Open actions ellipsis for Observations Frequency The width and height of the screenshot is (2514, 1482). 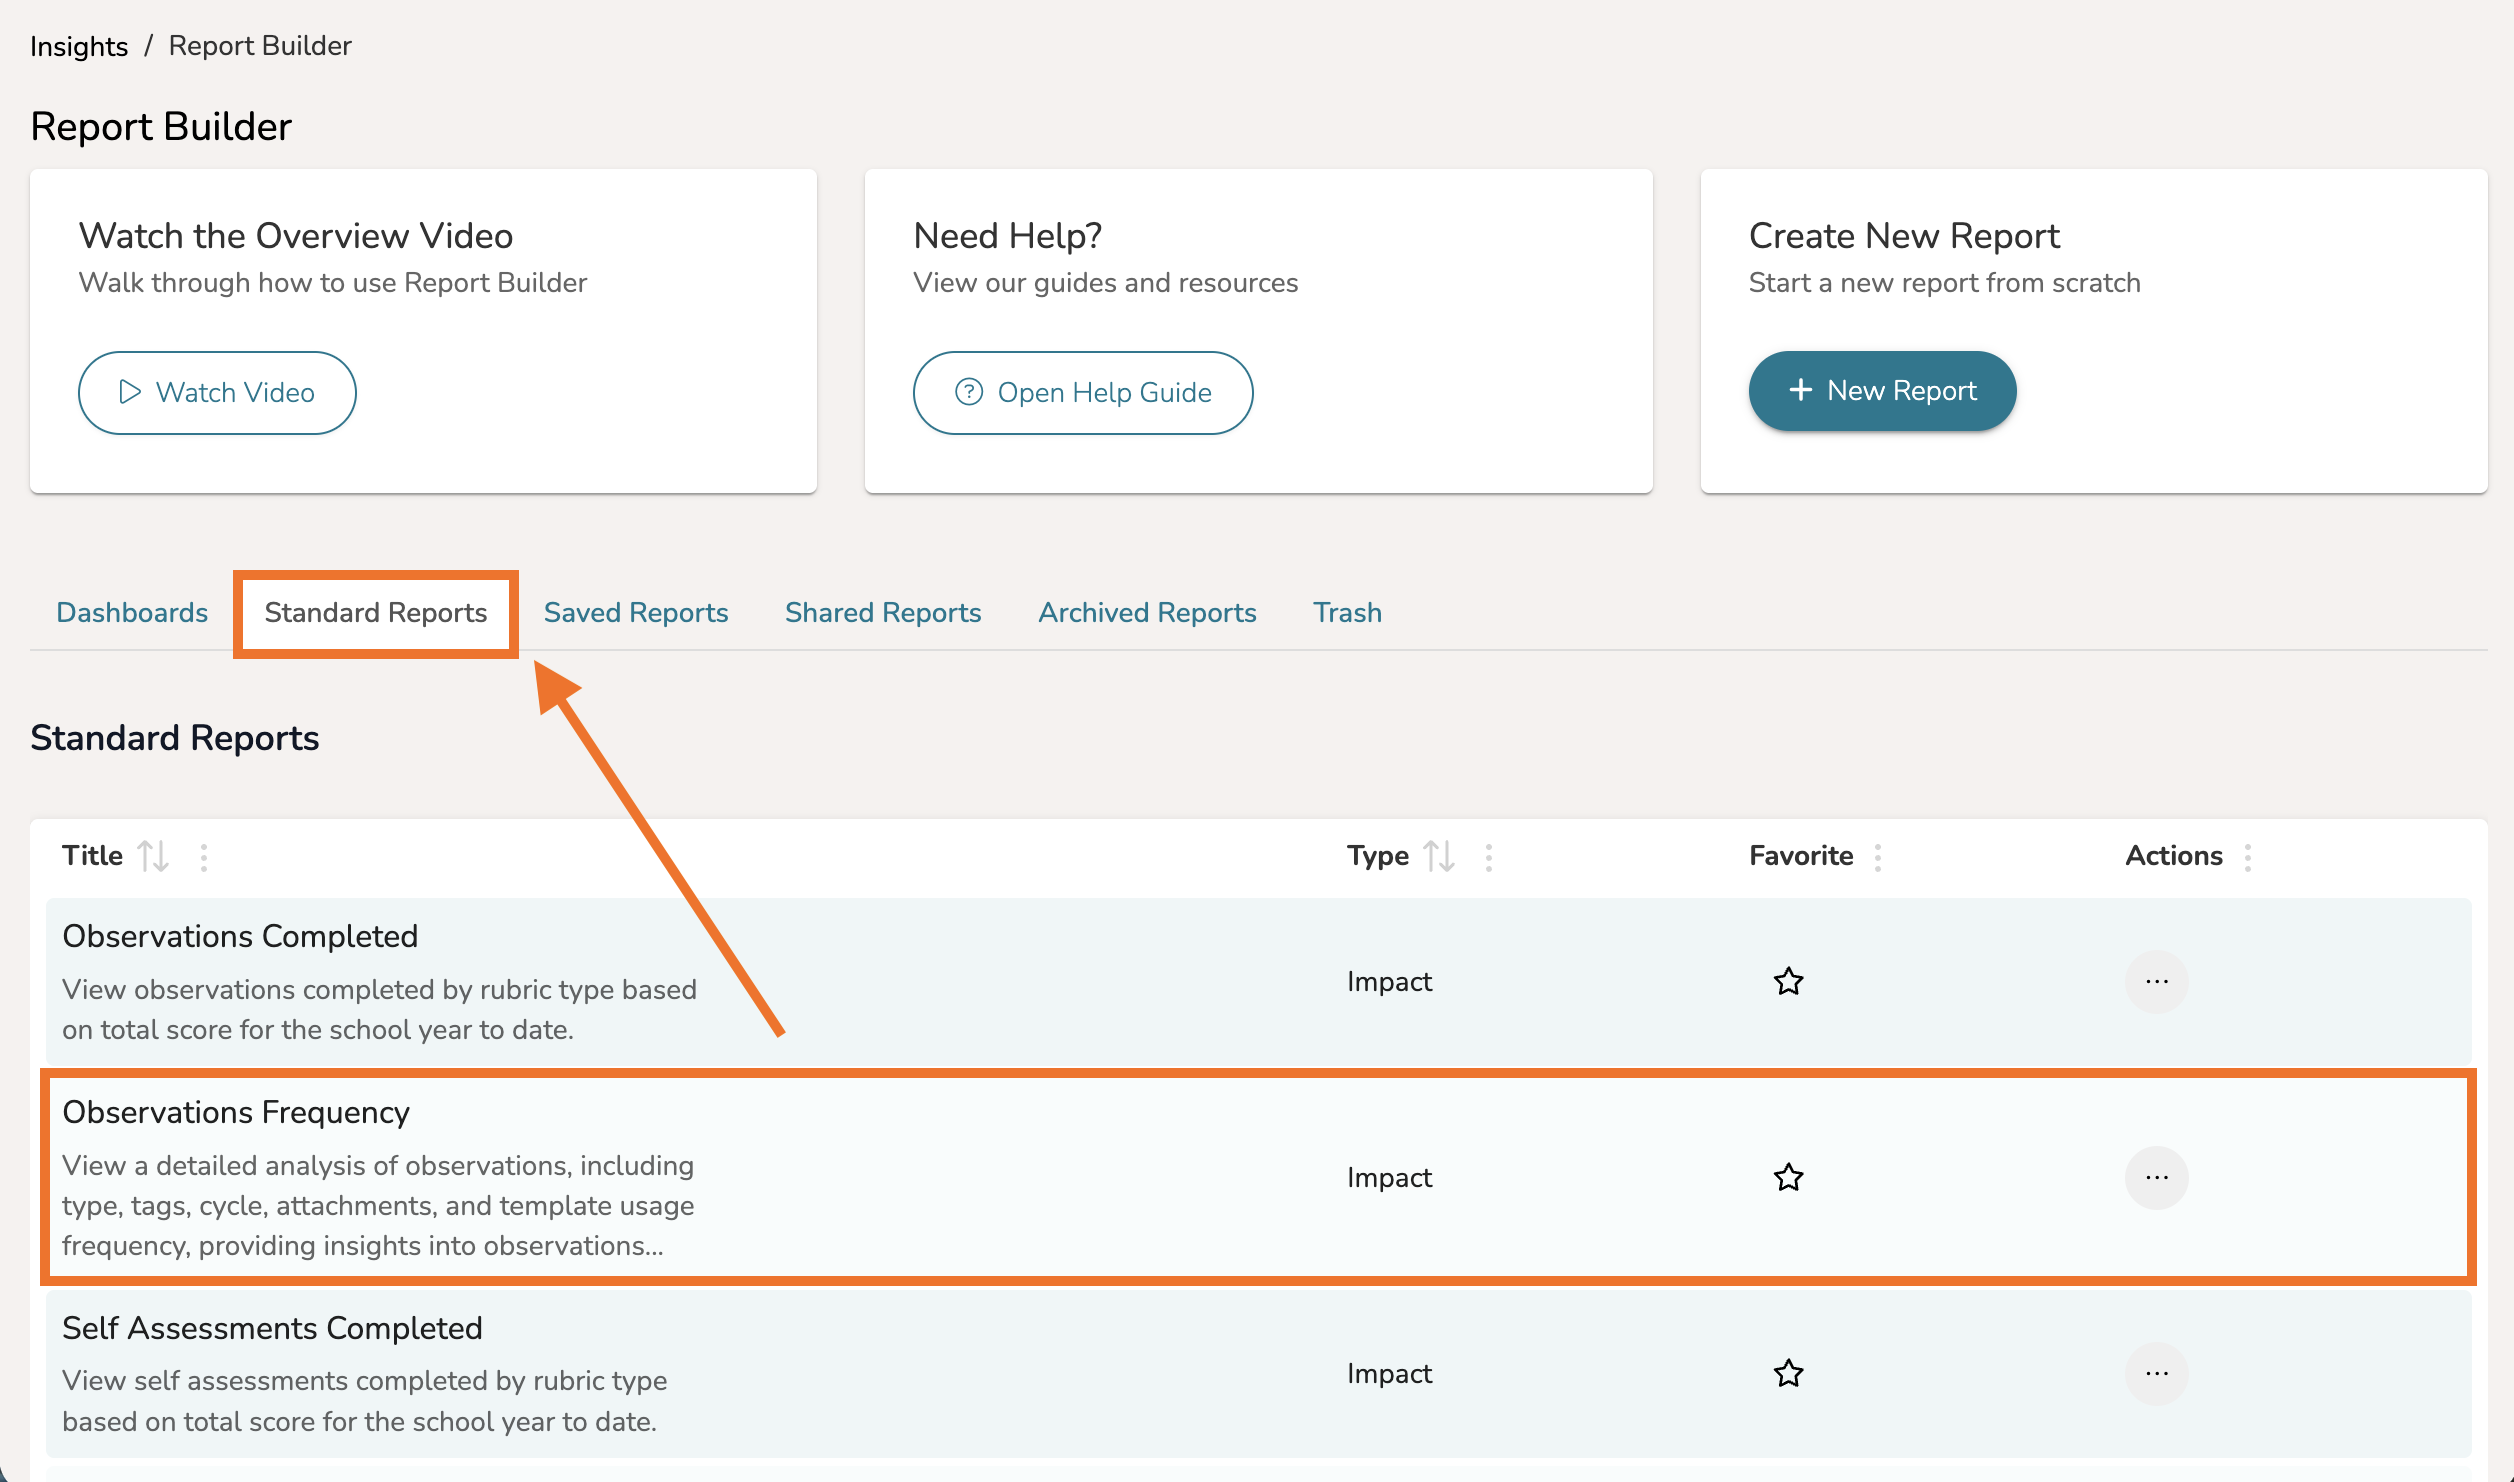click(2156, 1177)
